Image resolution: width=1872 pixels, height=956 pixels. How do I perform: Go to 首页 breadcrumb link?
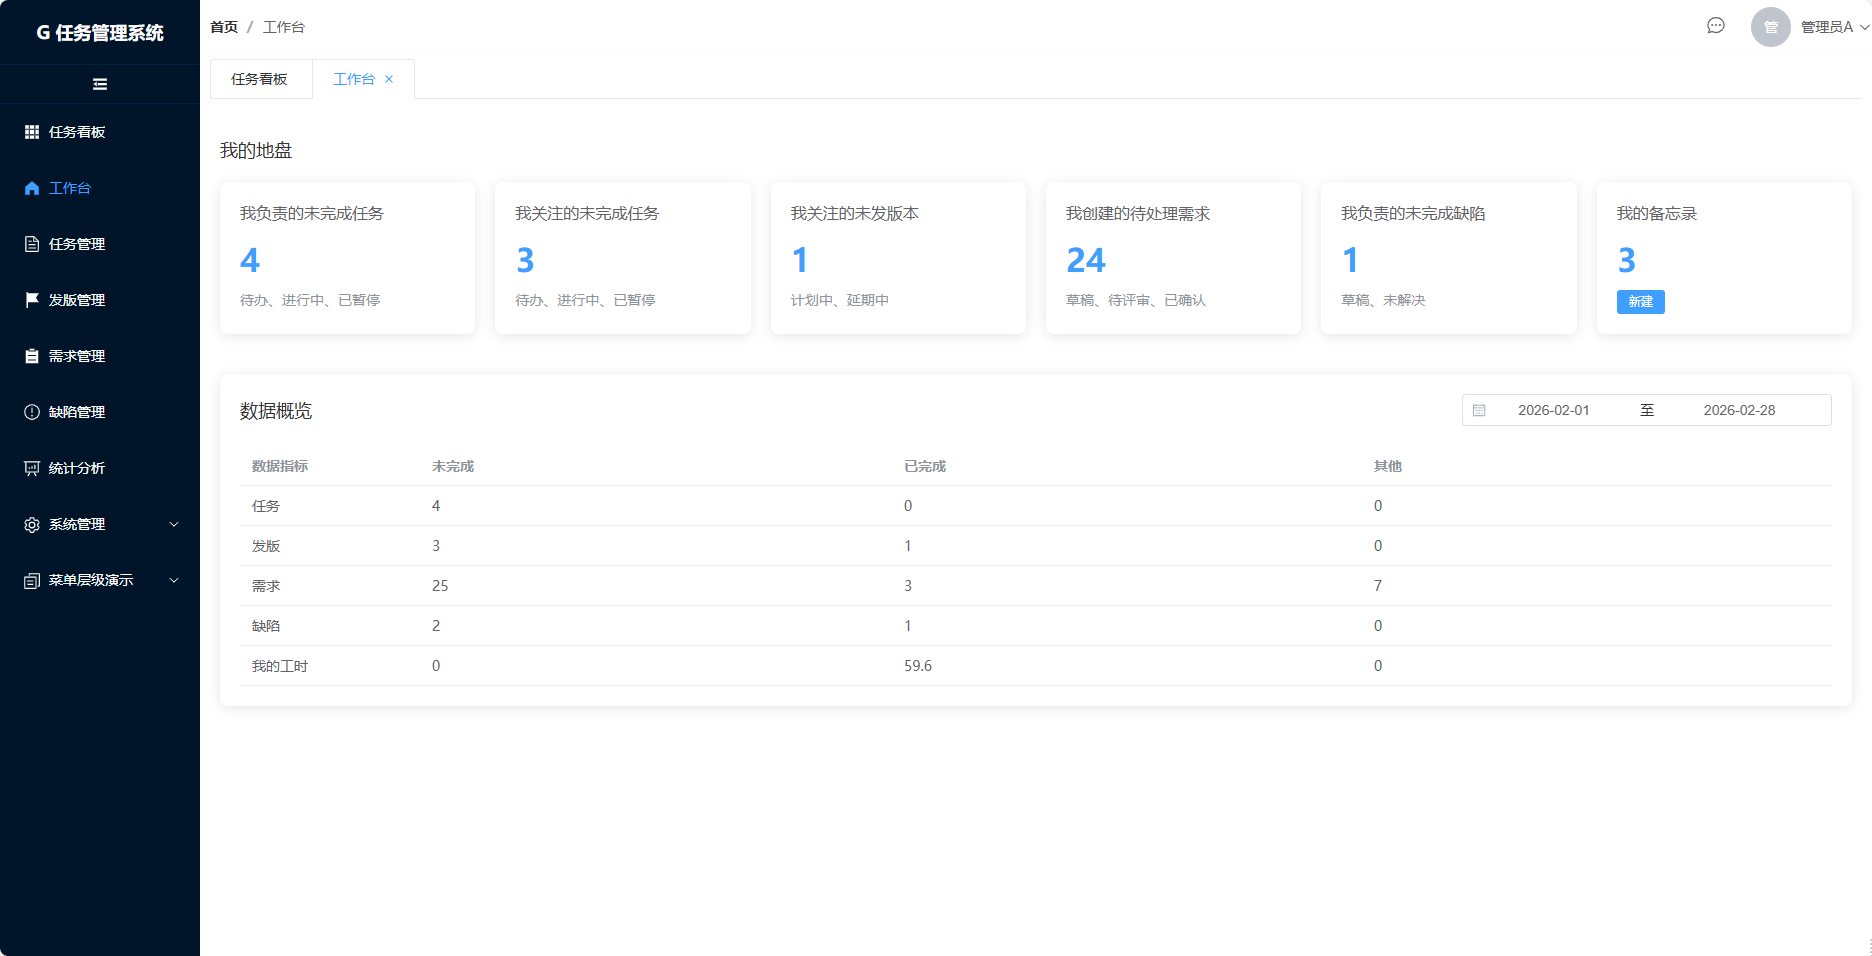[224, 27]
